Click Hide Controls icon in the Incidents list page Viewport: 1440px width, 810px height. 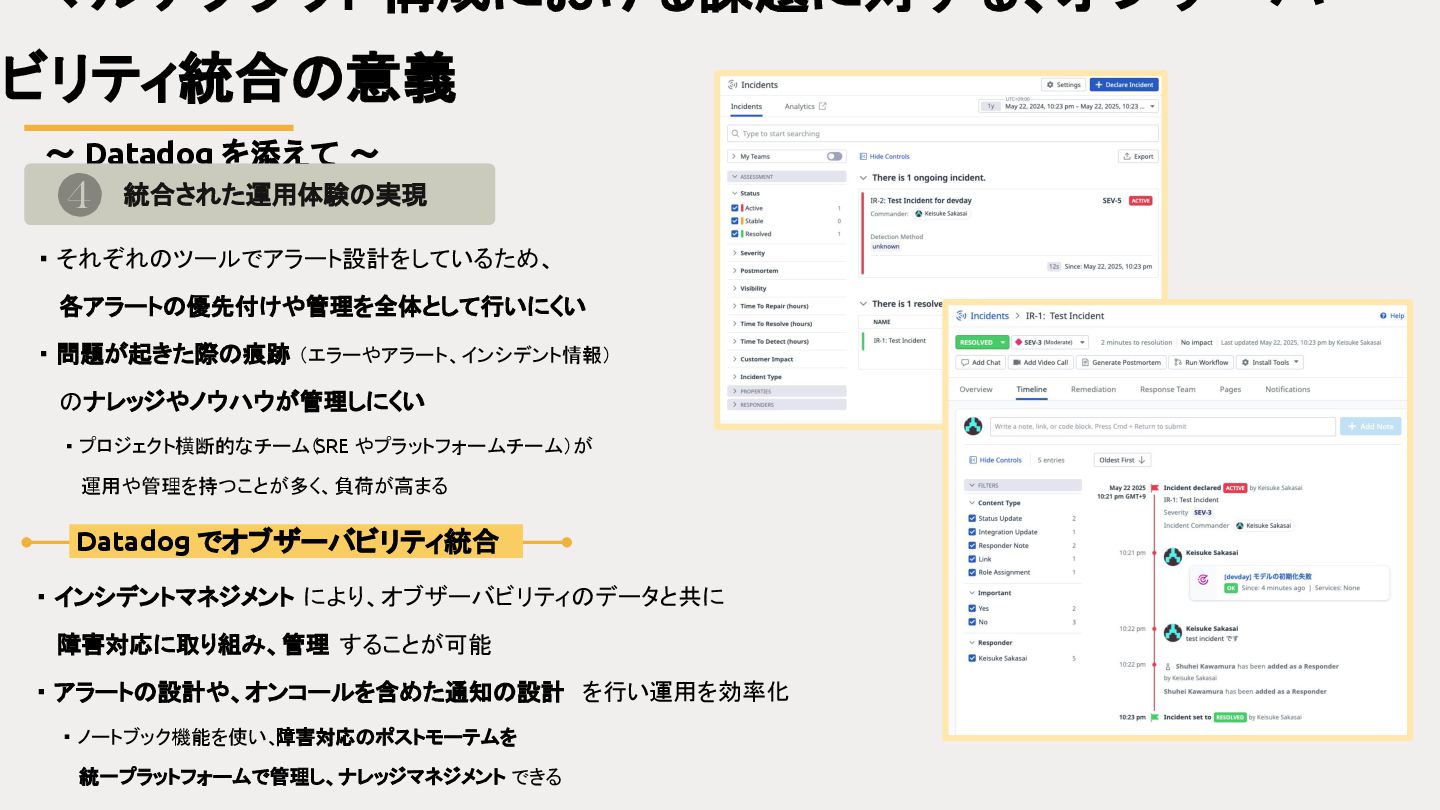click(863, 156)
